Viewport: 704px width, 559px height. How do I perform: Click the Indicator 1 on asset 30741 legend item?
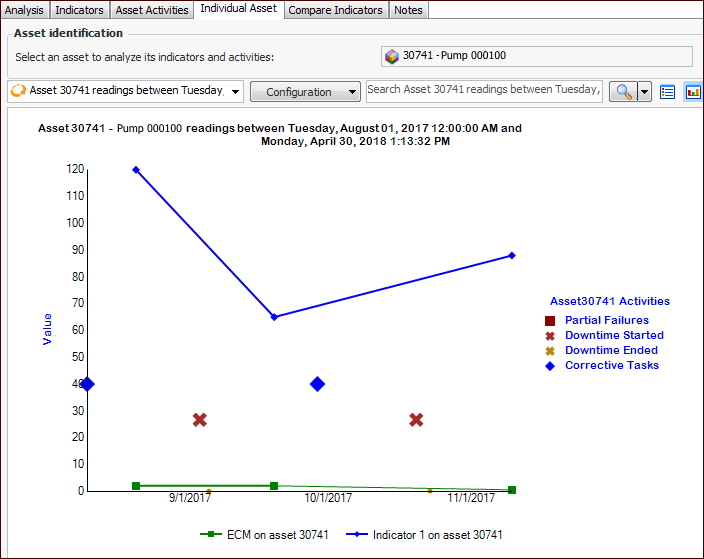(x=424, y=535)
